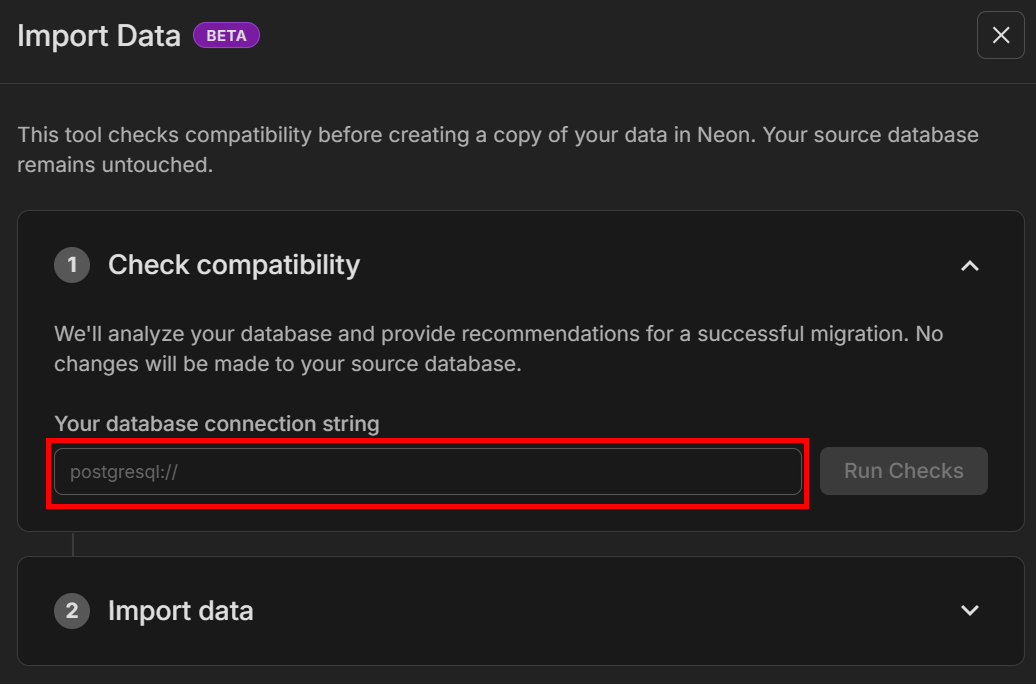Click the step 1 numbered circle icon
Image resolution: width=1036 pixels, height=684 pixels.
tap(71, 266)
